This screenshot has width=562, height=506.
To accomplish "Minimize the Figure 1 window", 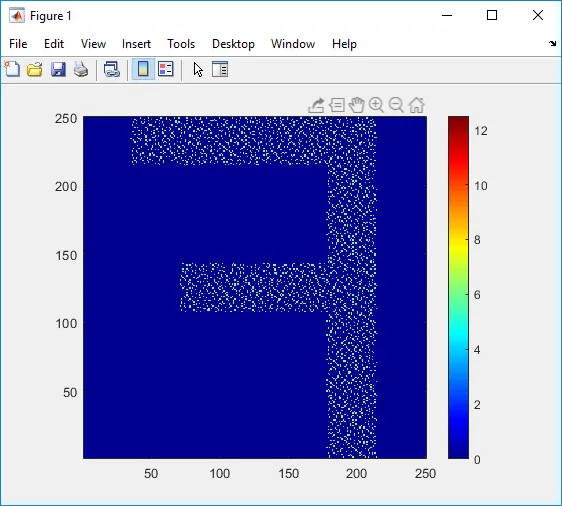I will click(x=447, y=15).
